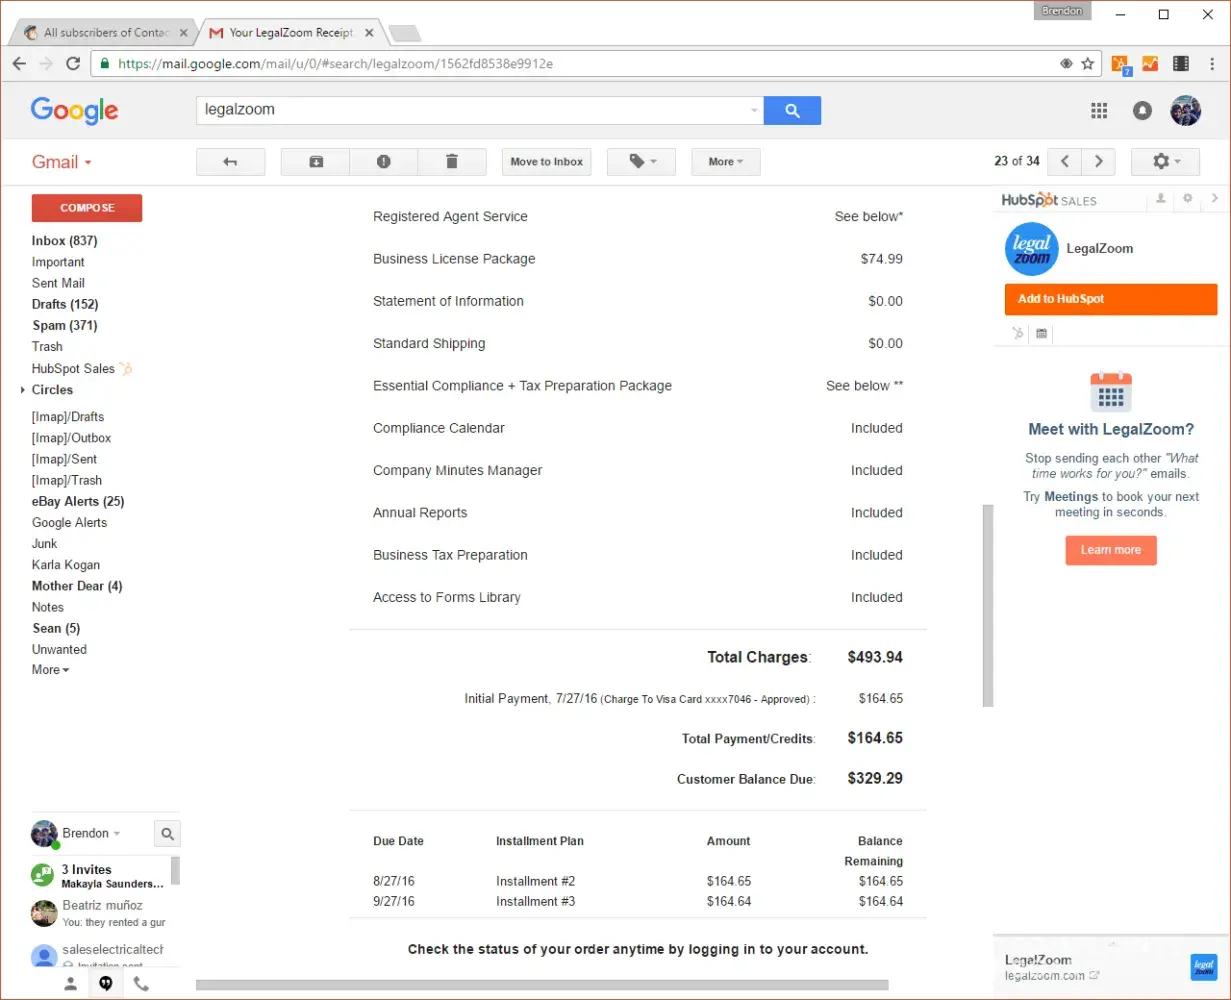Open the More actions dropdown
This screenshot has height=1000, width=1231.
pyautogui.click(x=725, y=162)
